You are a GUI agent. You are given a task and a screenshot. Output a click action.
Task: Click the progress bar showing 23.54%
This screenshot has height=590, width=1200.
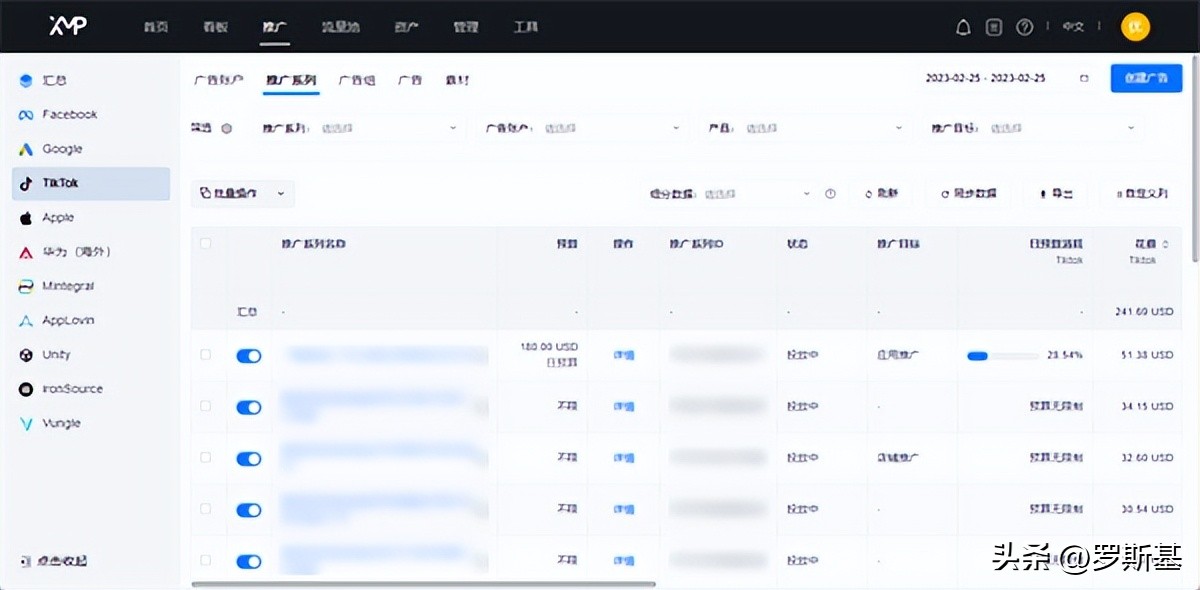pos(1003,355)
